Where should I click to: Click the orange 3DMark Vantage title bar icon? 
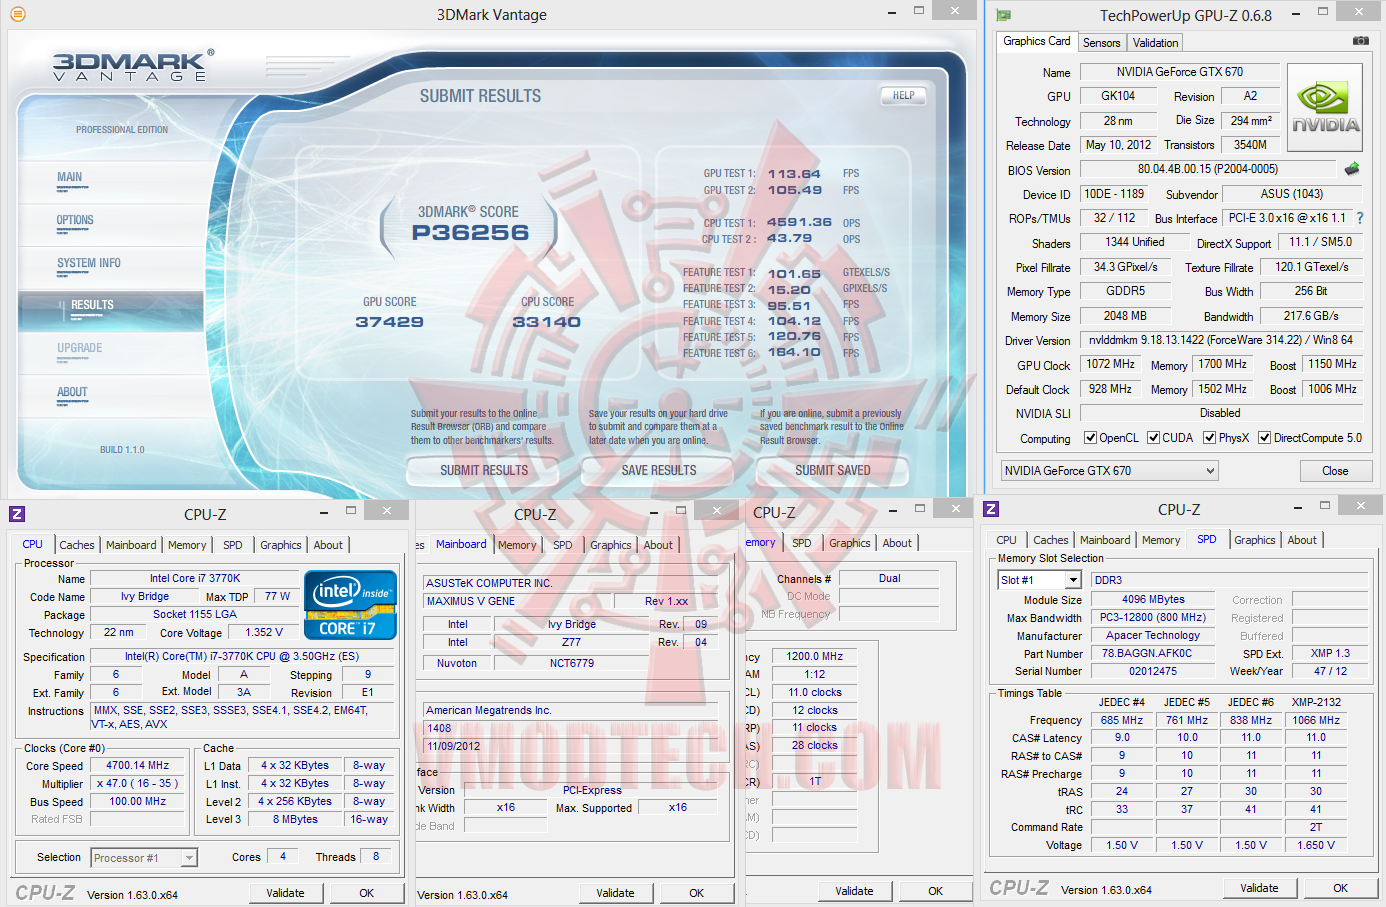pos(17,14)
